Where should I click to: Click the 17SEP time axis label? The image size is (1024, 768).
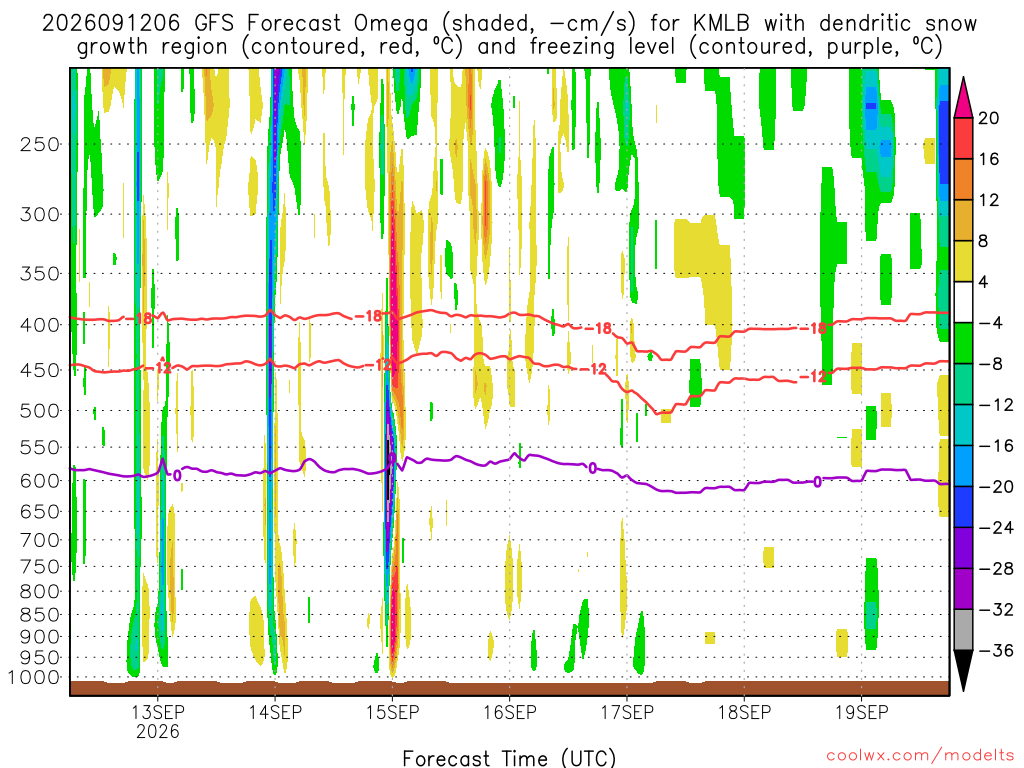tap(627, 712)
